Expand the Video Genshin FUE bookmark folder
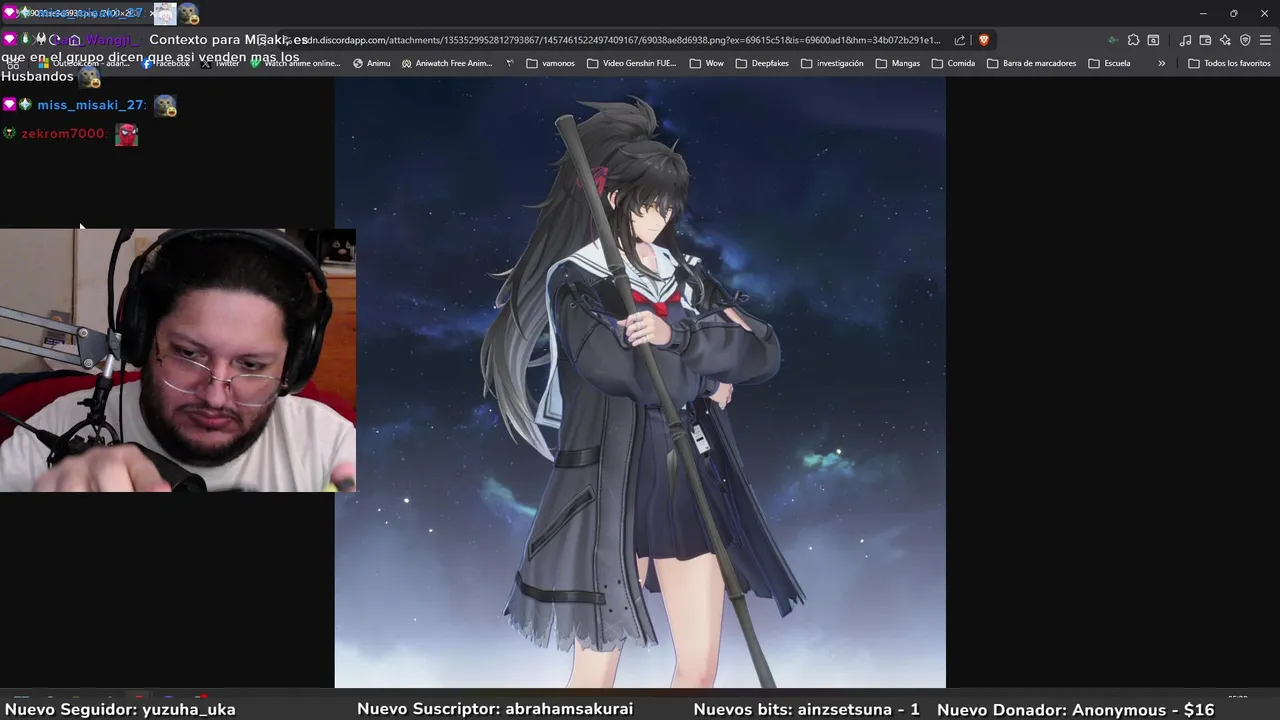 click(x=632, y=63)
